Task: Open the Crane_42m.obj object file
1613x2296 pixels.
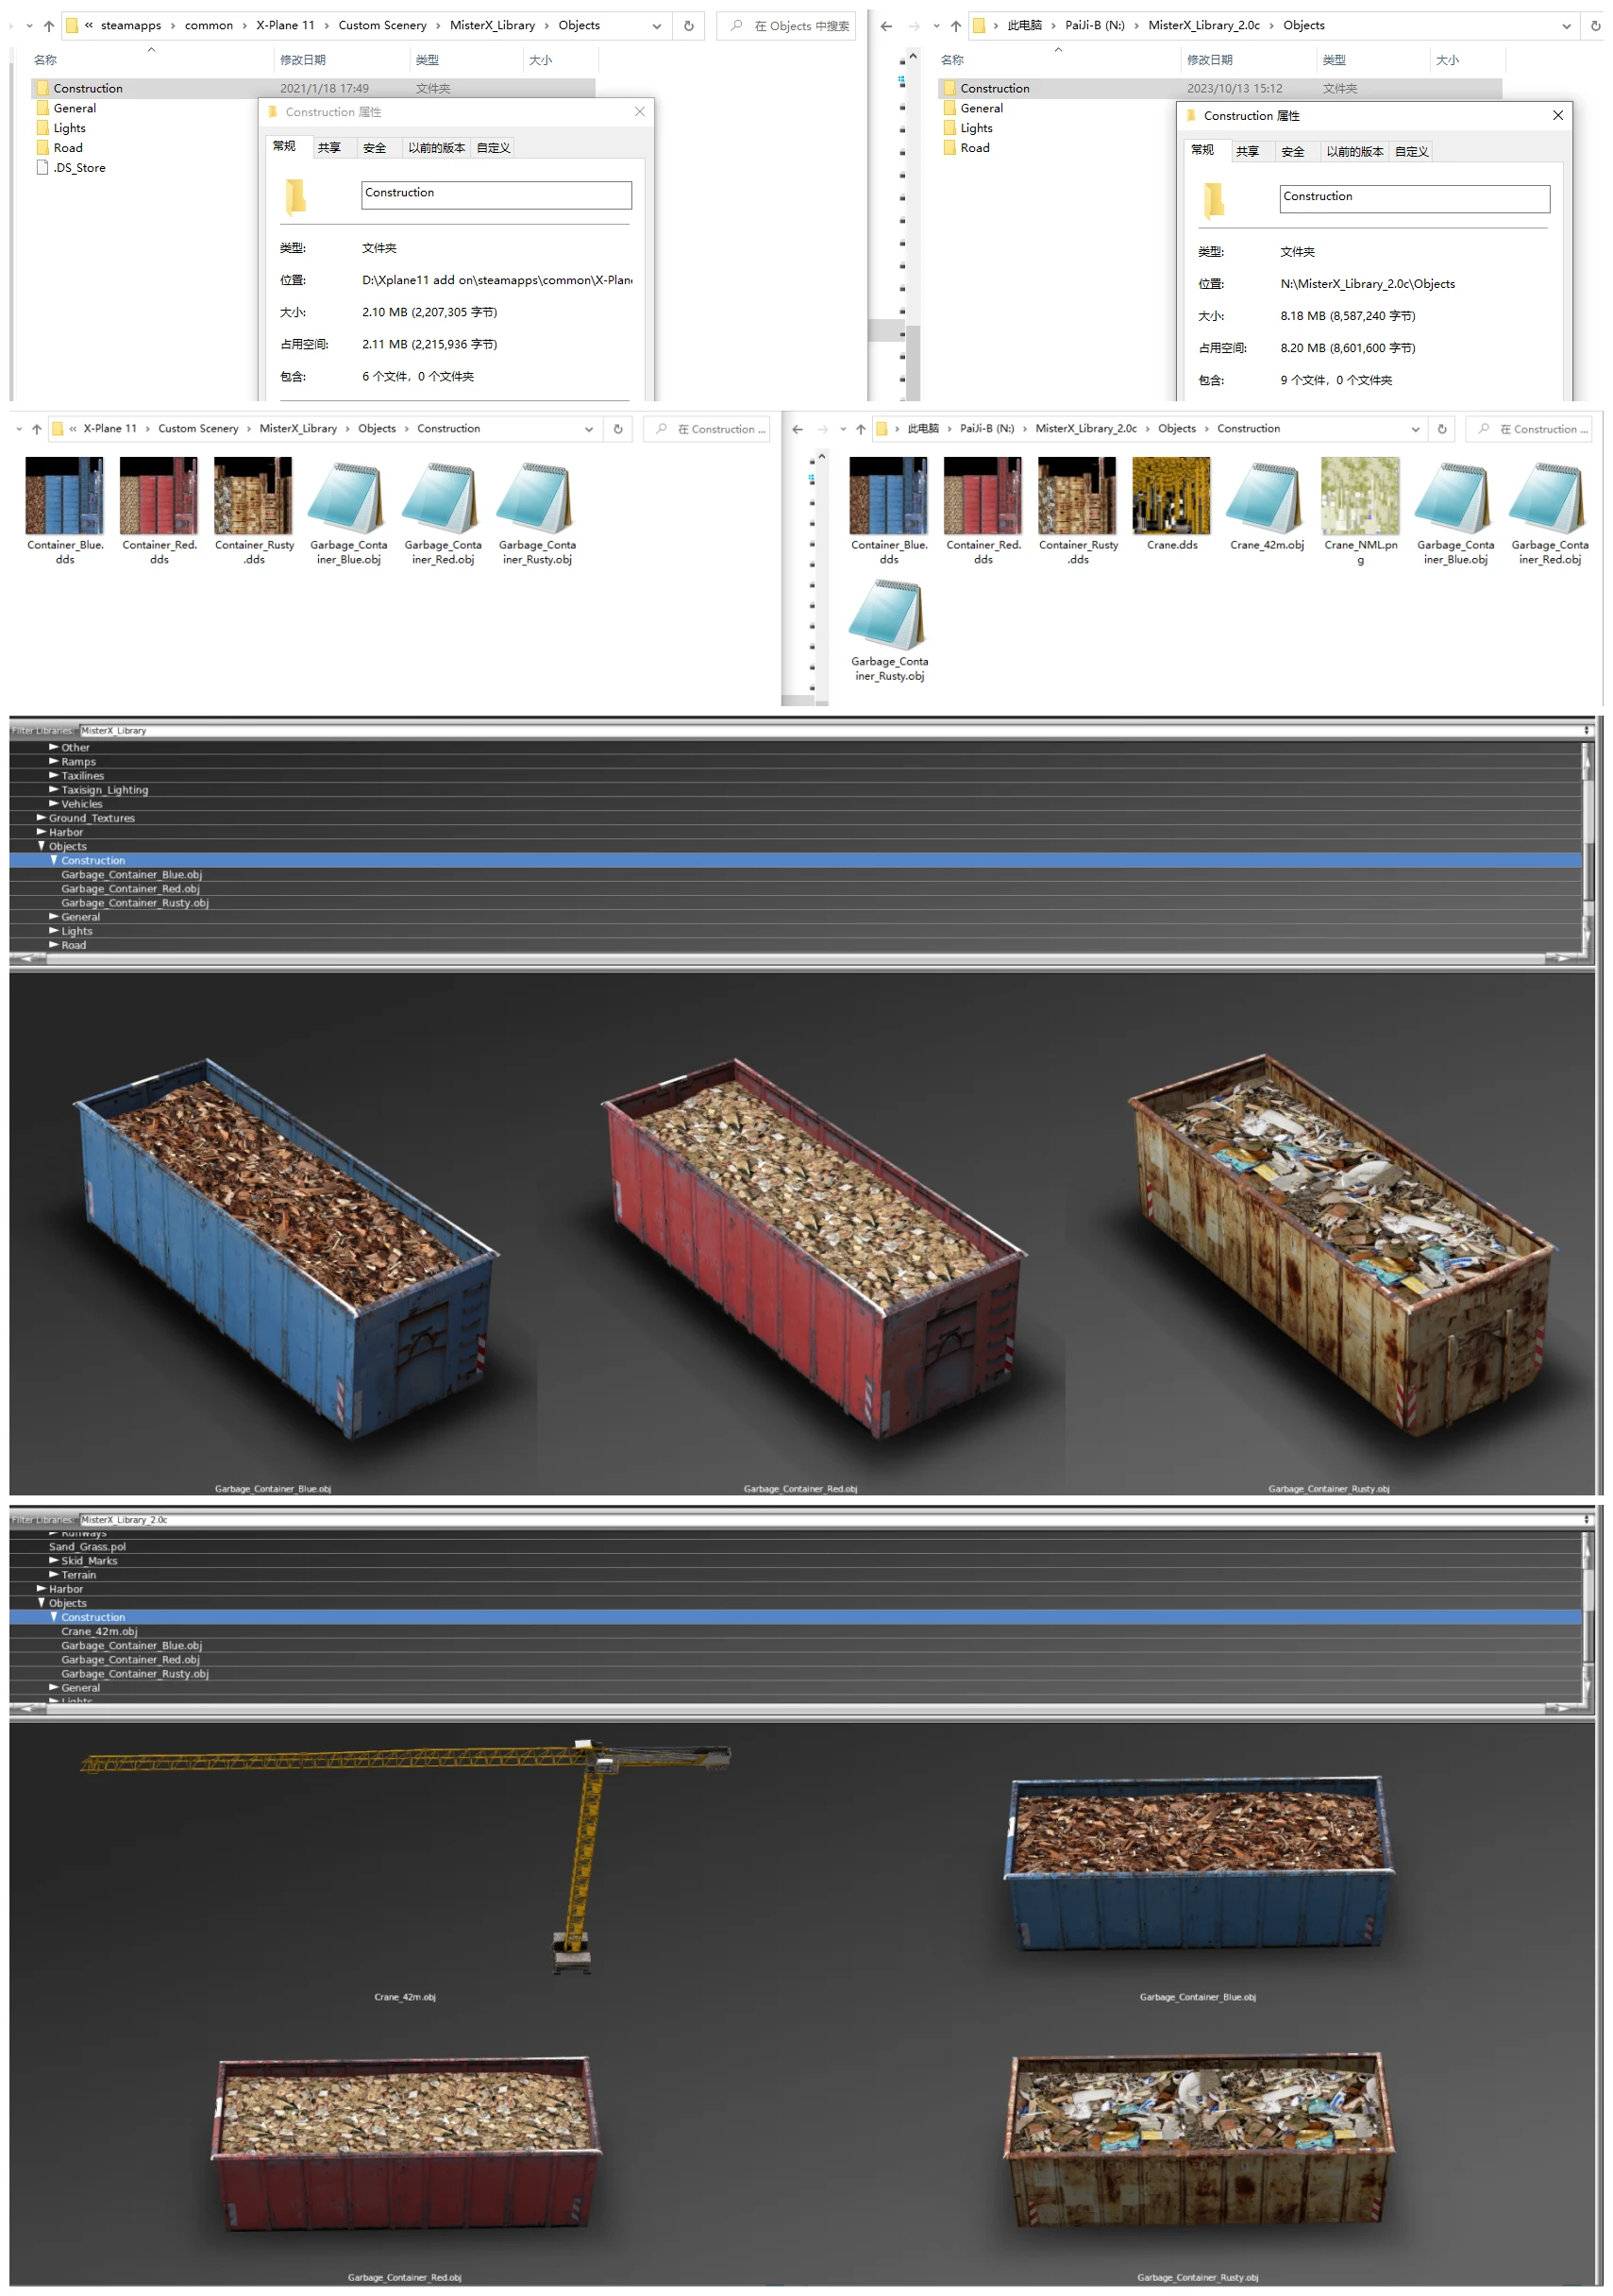Action: [x=1265, y=497]
